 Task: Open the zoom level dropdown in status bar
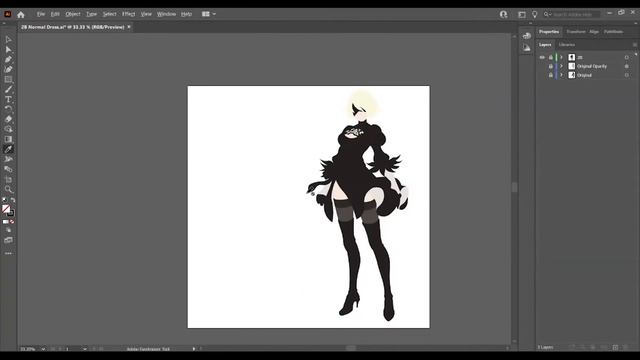coord(43,349)
